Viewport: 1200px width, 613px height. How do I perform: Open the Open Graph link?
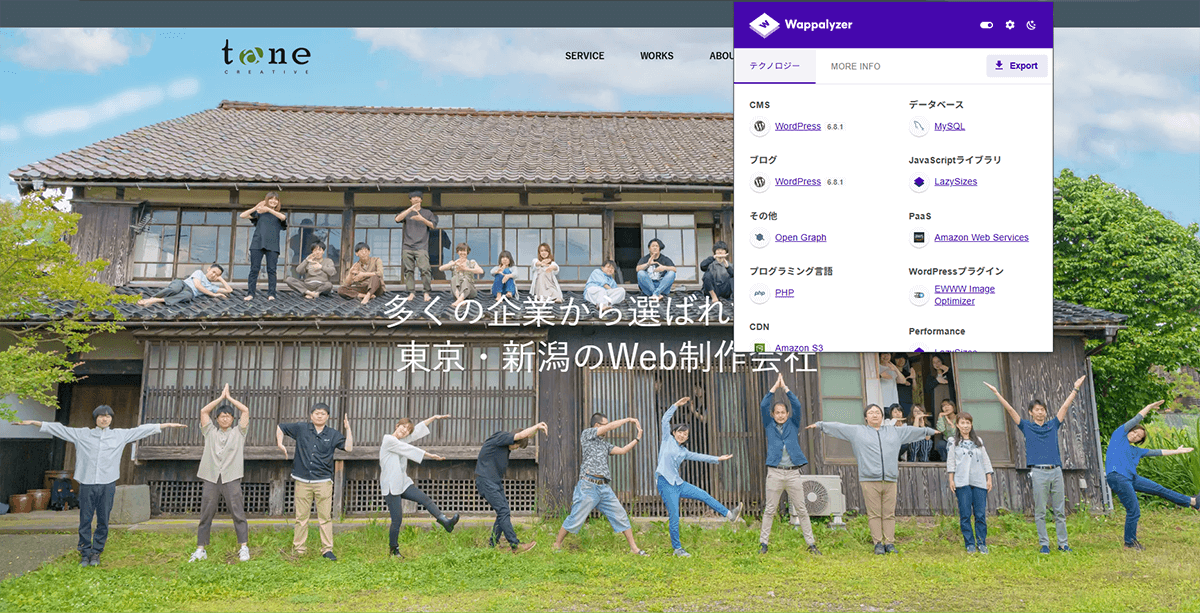[800, 238]
